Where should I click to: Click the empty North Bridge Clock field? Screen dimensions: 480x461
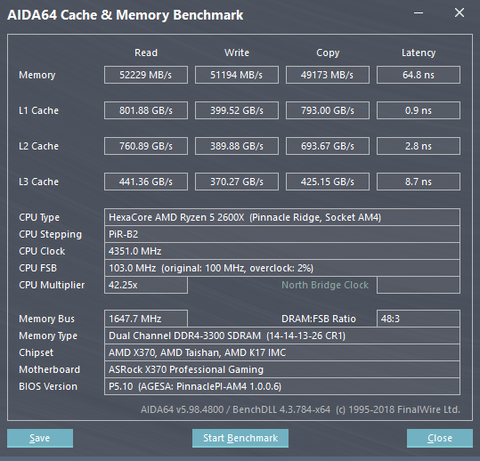[418, 285]
